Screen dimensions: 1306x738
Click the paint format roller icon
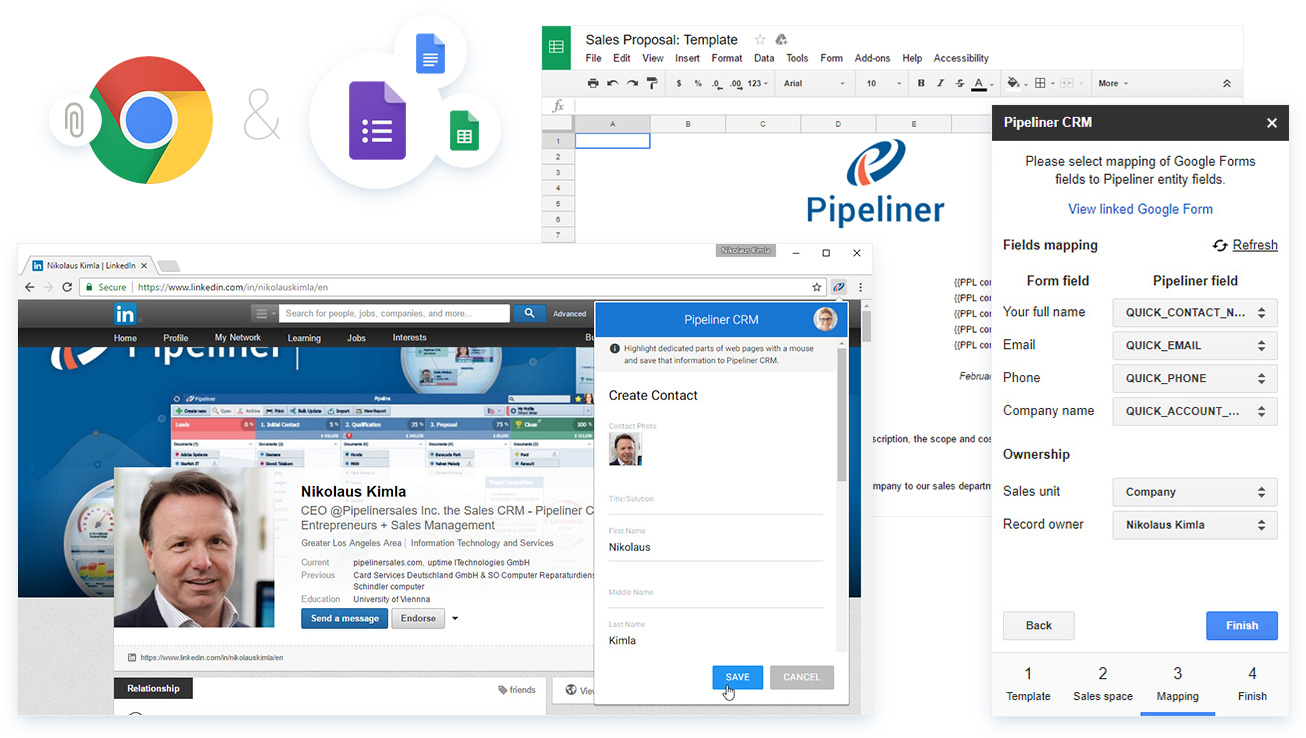pos(652,83)
